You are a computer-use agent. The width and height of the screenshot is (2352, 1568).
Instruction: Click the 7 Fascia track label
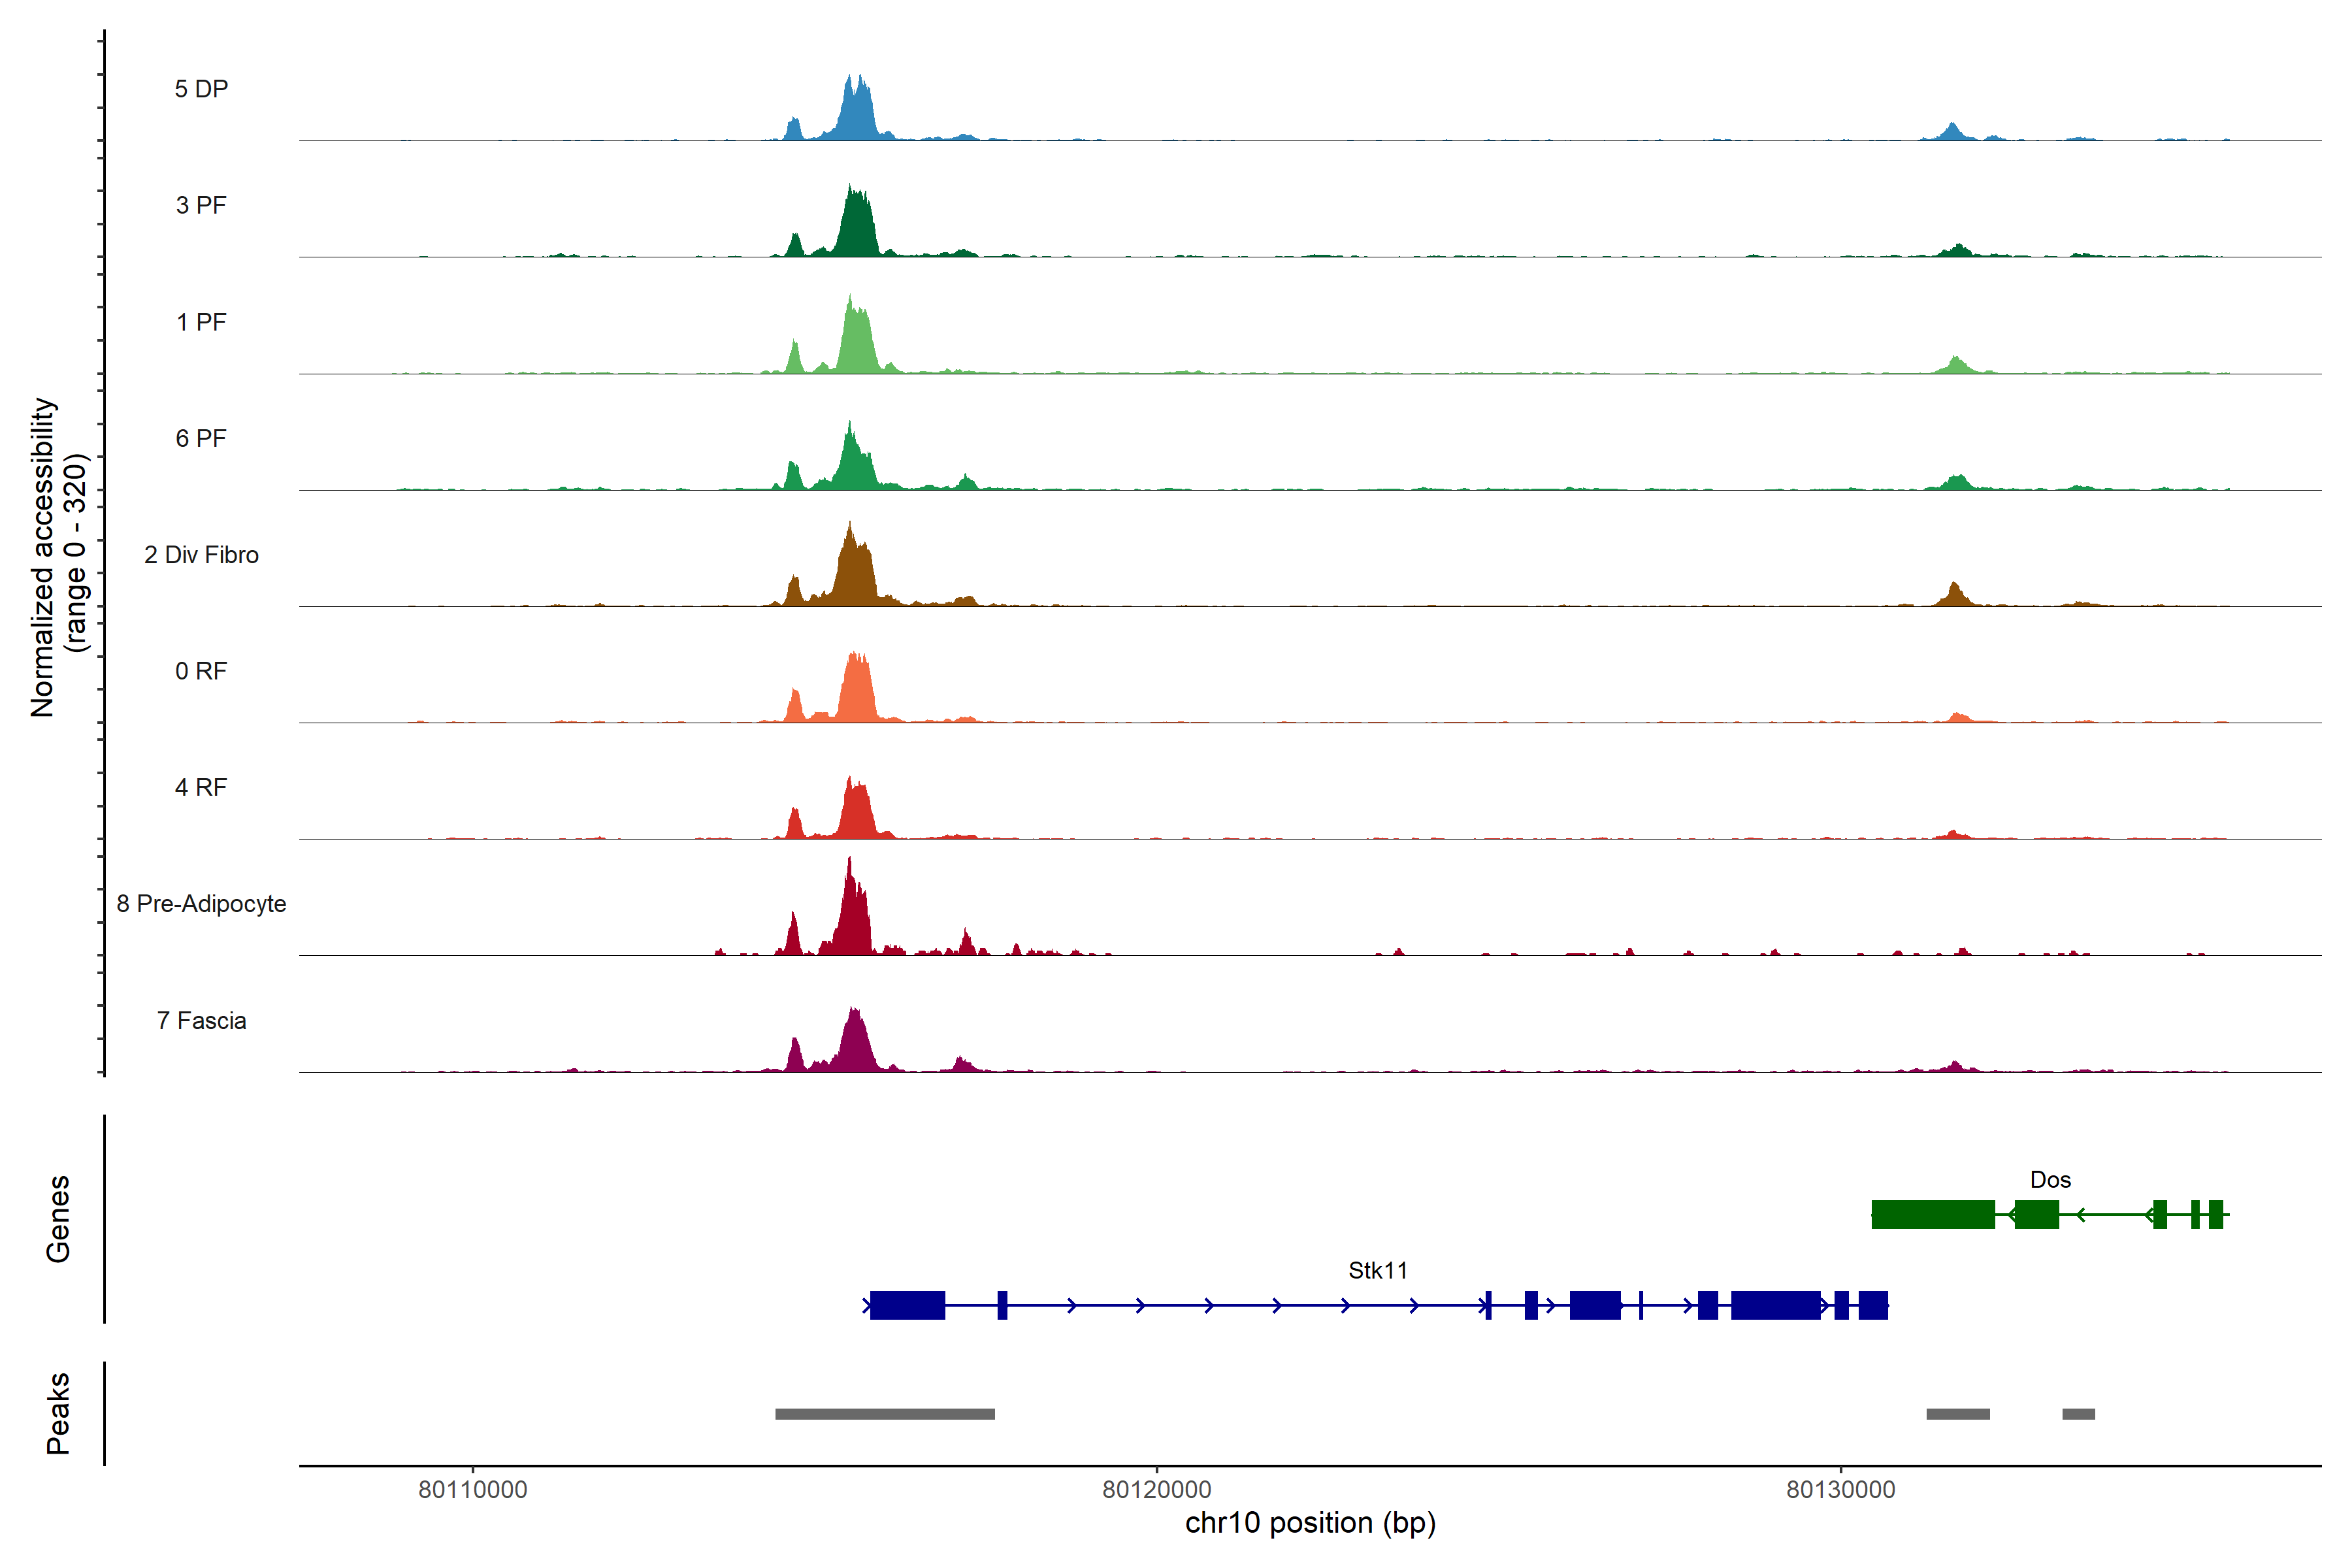pyautogui.click(x=201, y=1020)
